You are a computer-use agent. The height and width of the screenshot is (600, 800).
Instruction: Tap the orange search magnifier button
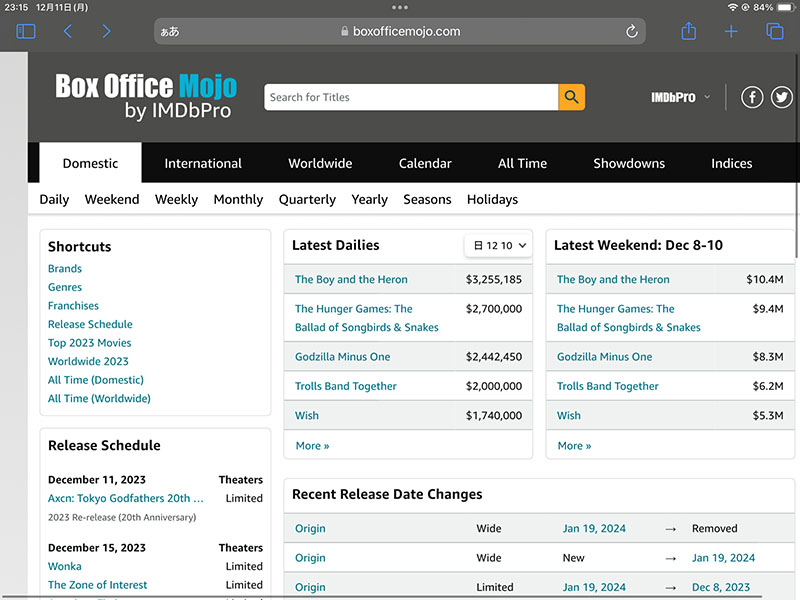click(x=571, y=97)
